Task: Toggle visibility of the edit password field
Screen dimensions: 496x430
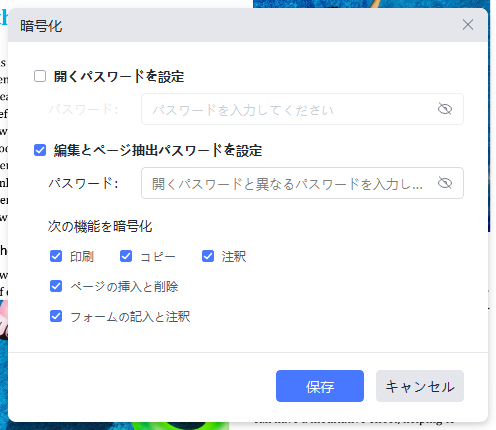Action: click(x=445, y=183)
